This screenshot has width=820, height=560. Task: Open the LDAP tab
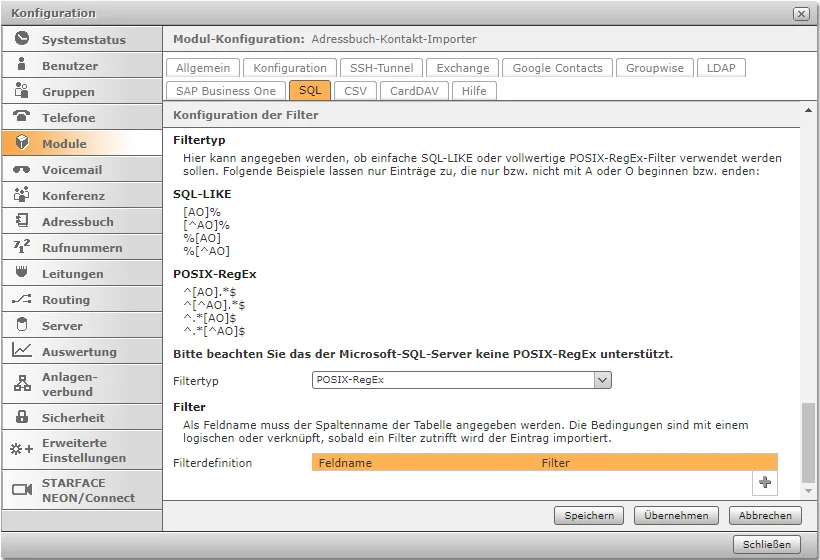click(720, 68)
